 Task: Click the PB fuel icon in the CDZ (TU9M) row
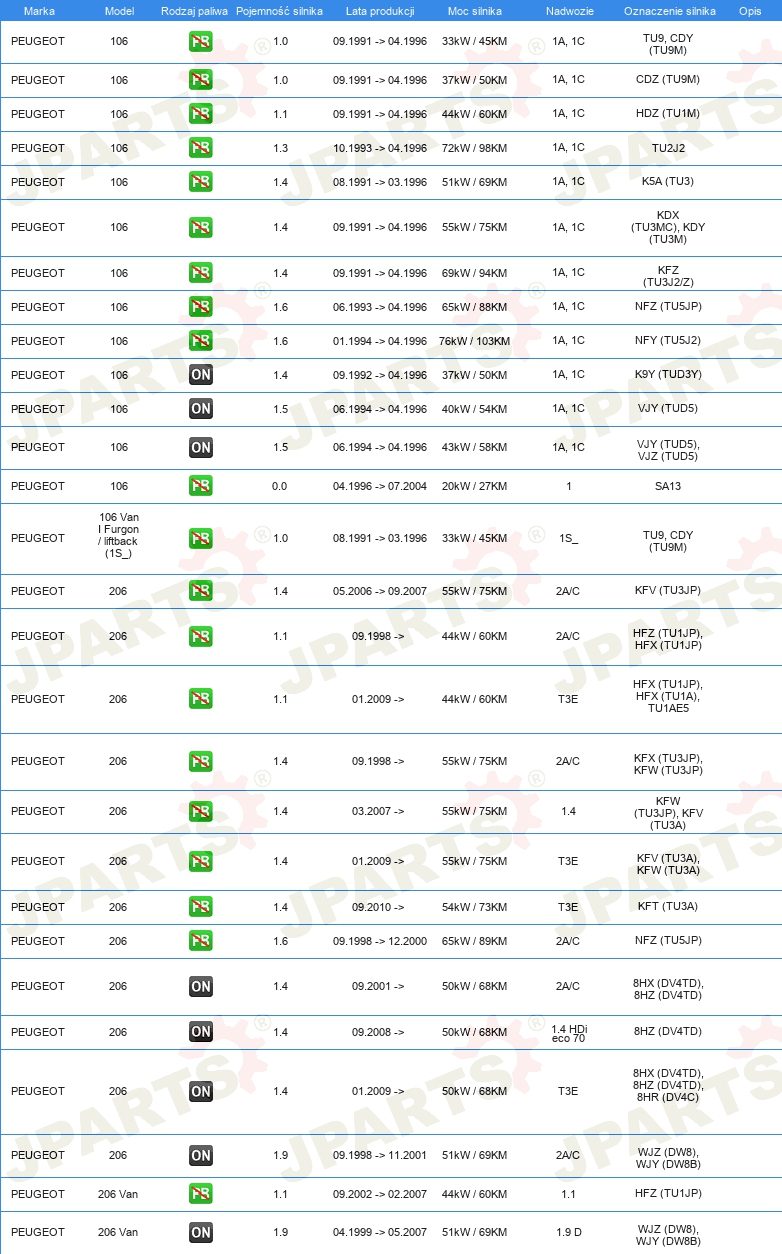click(201, 80)
